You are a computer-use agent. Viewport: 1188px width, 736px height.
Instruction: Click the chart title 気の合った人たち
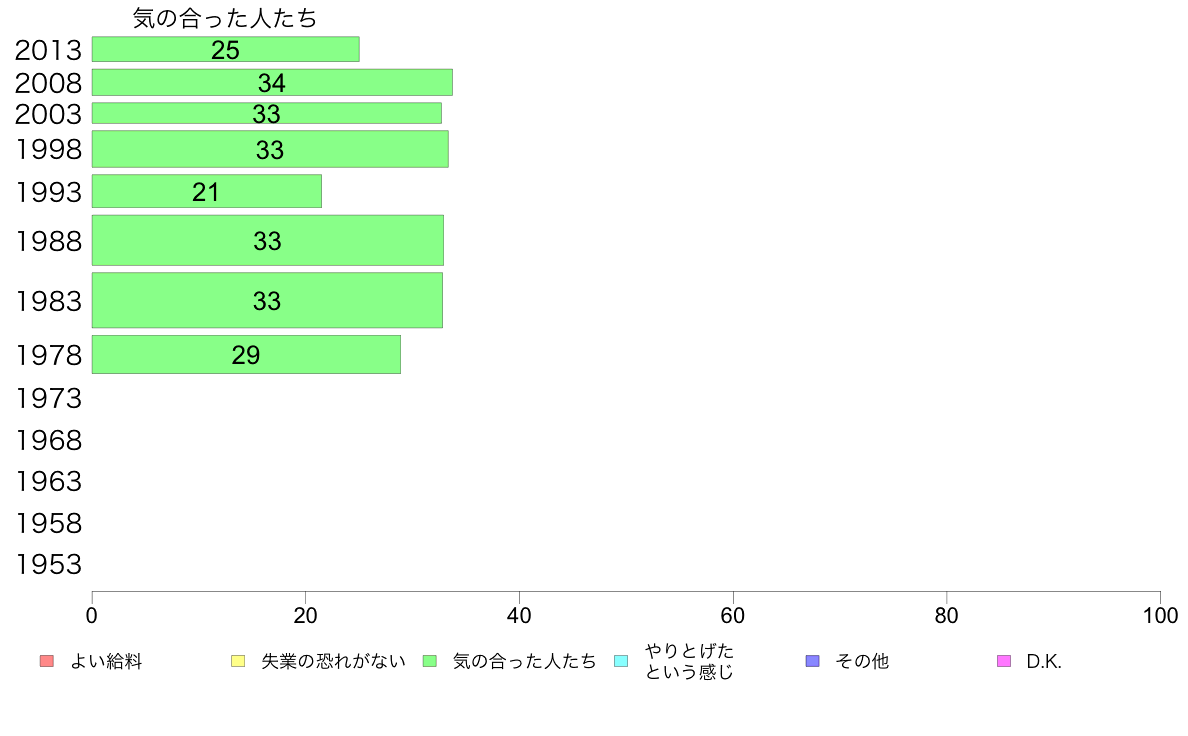pos(225,18)
